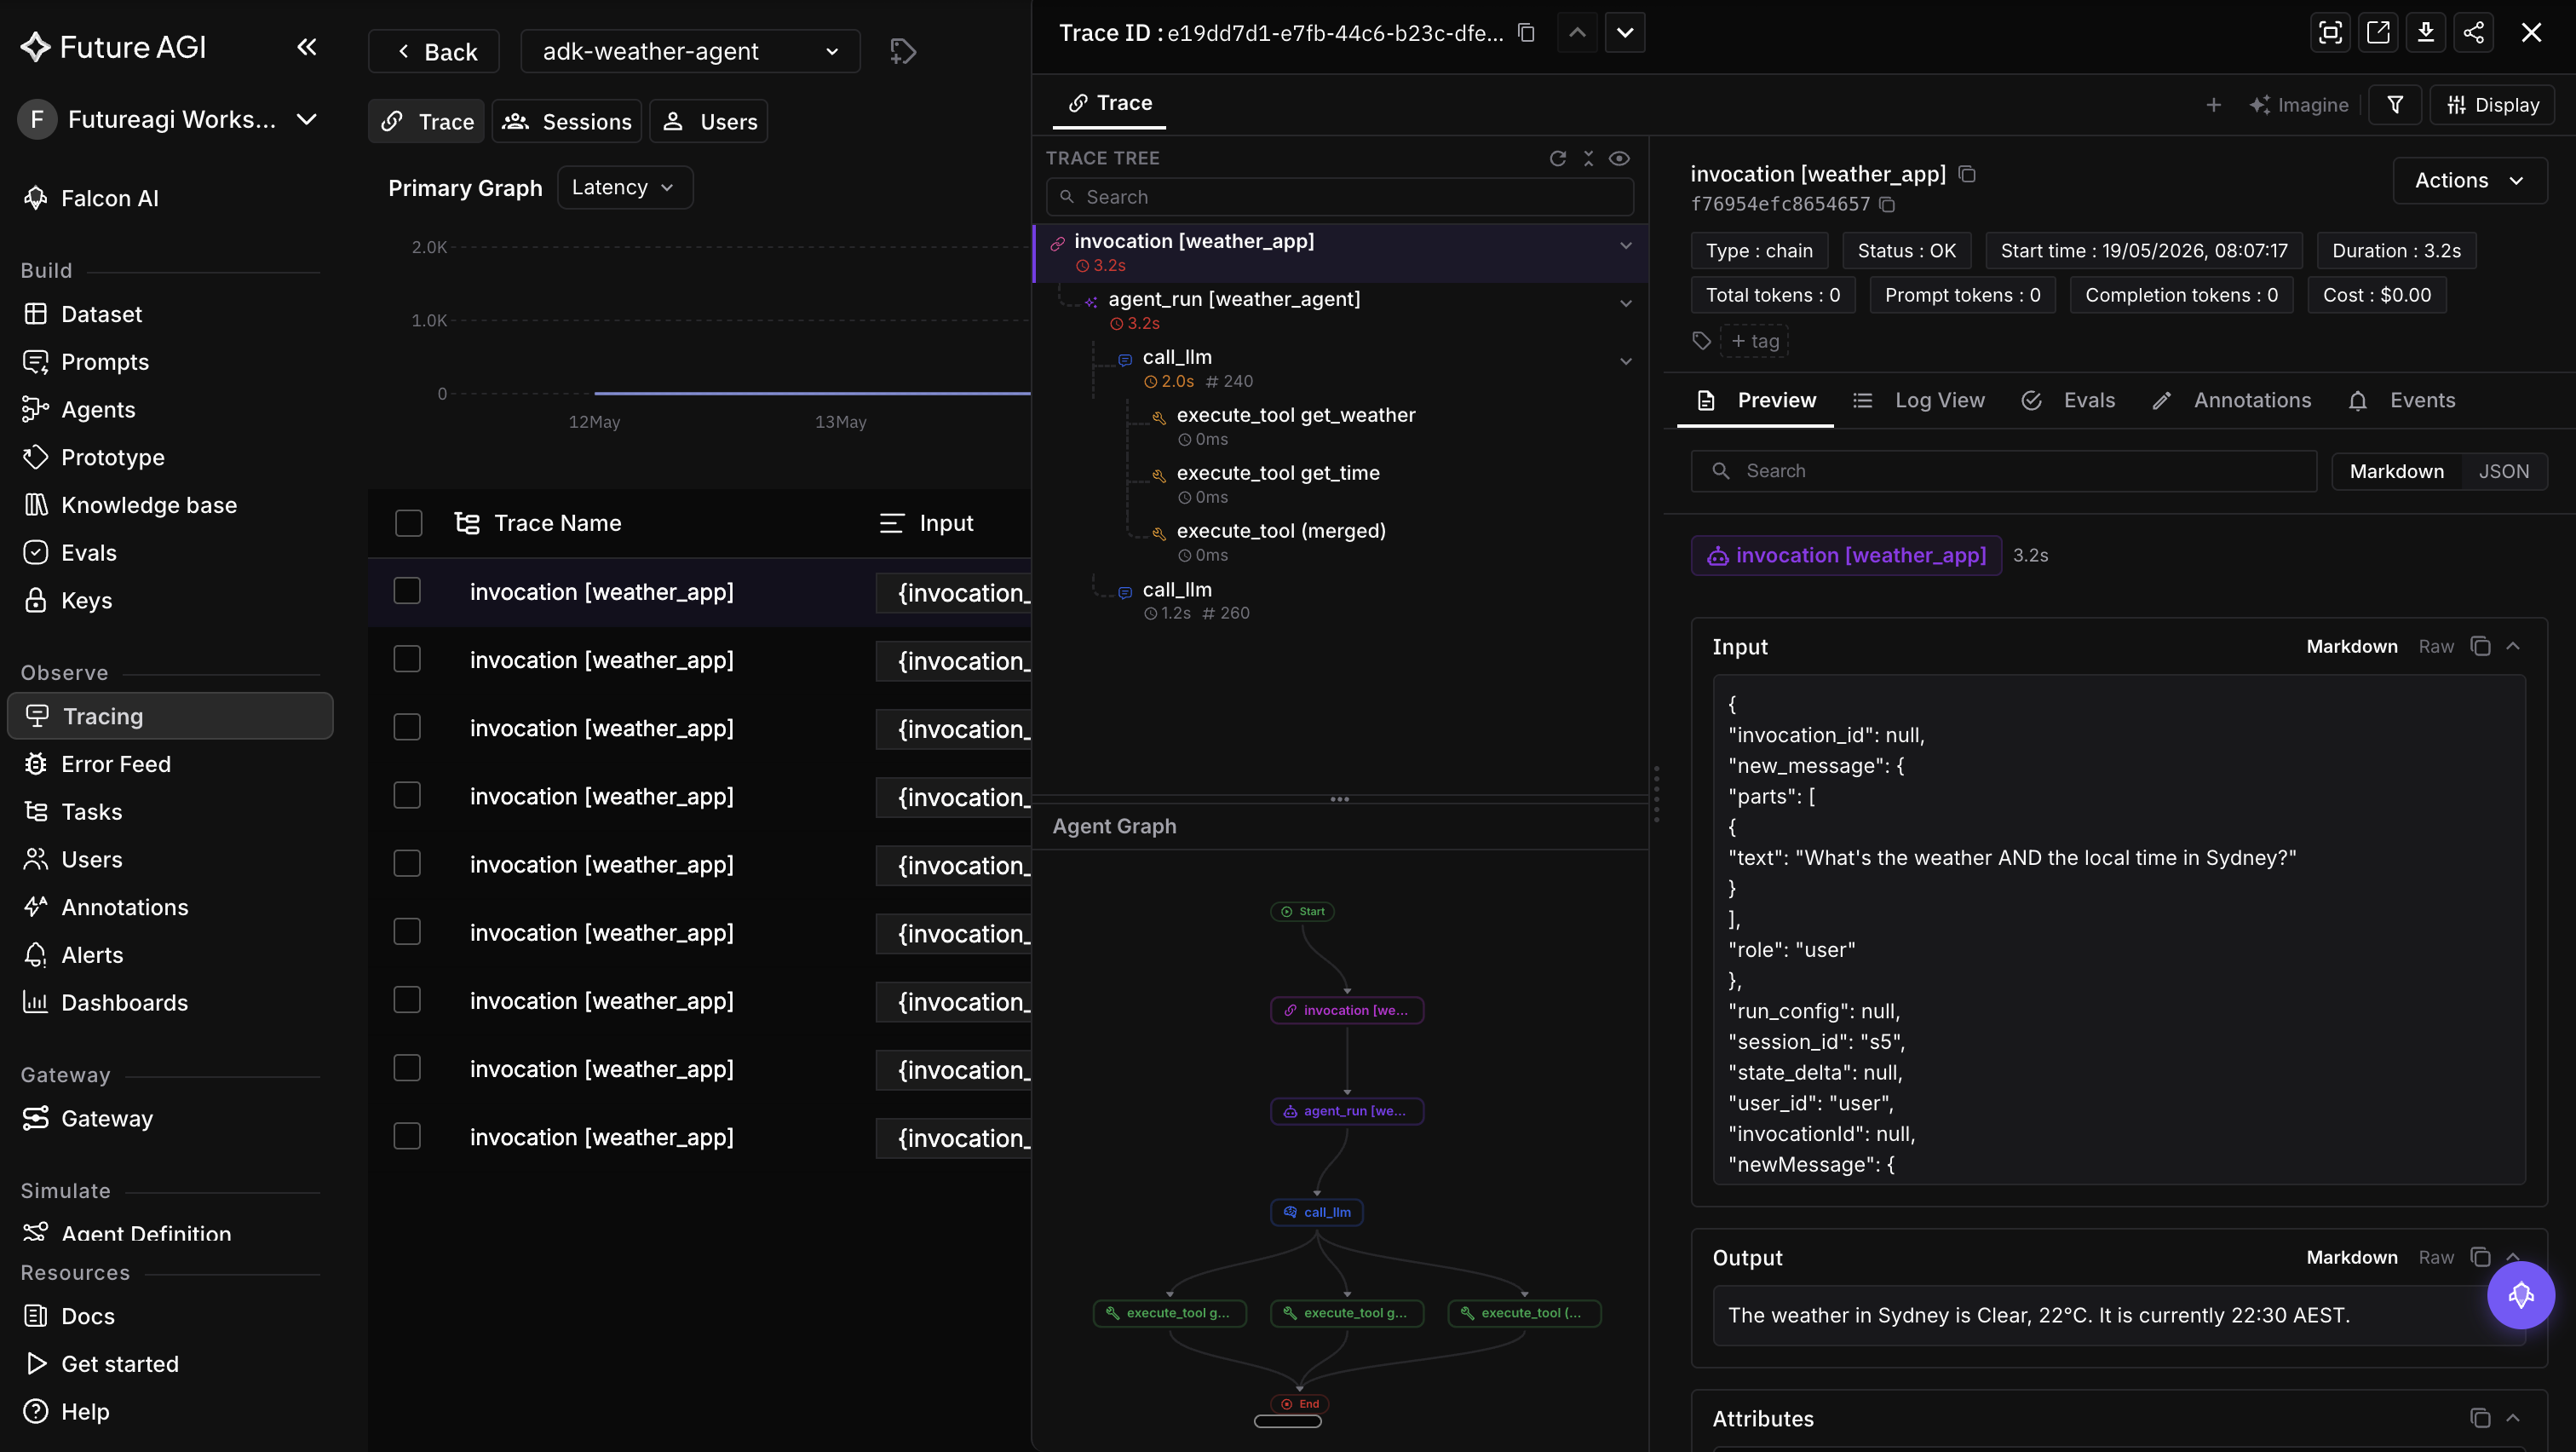This screenshot has width=2576, height=1452.
Task: Collapse the first call_llm tree node
Action: click(x=1626, y=361)
